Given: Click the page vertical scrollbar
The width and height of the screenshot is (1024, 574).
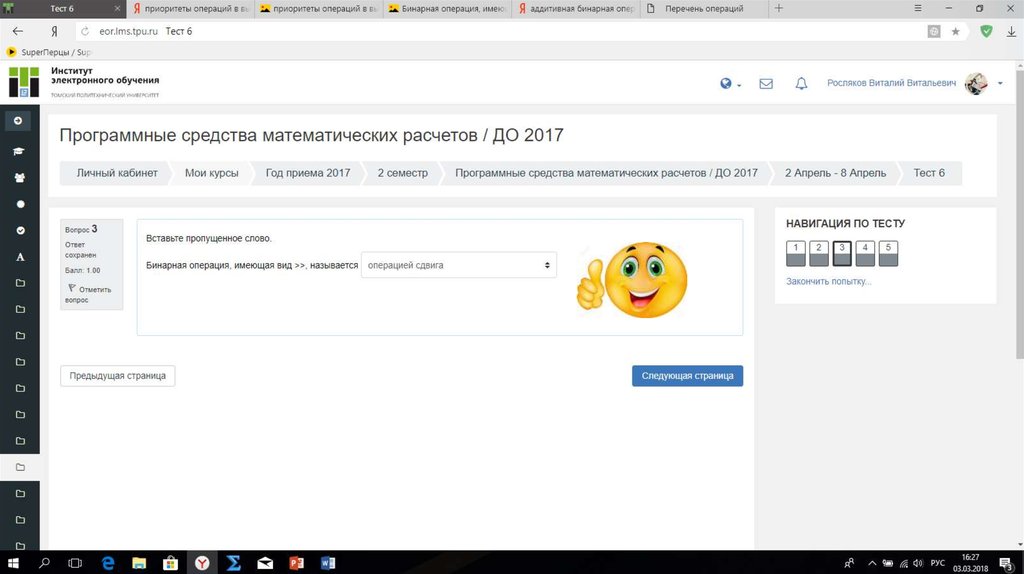Looking at the screenshot, I should (x=1019, y=215).
